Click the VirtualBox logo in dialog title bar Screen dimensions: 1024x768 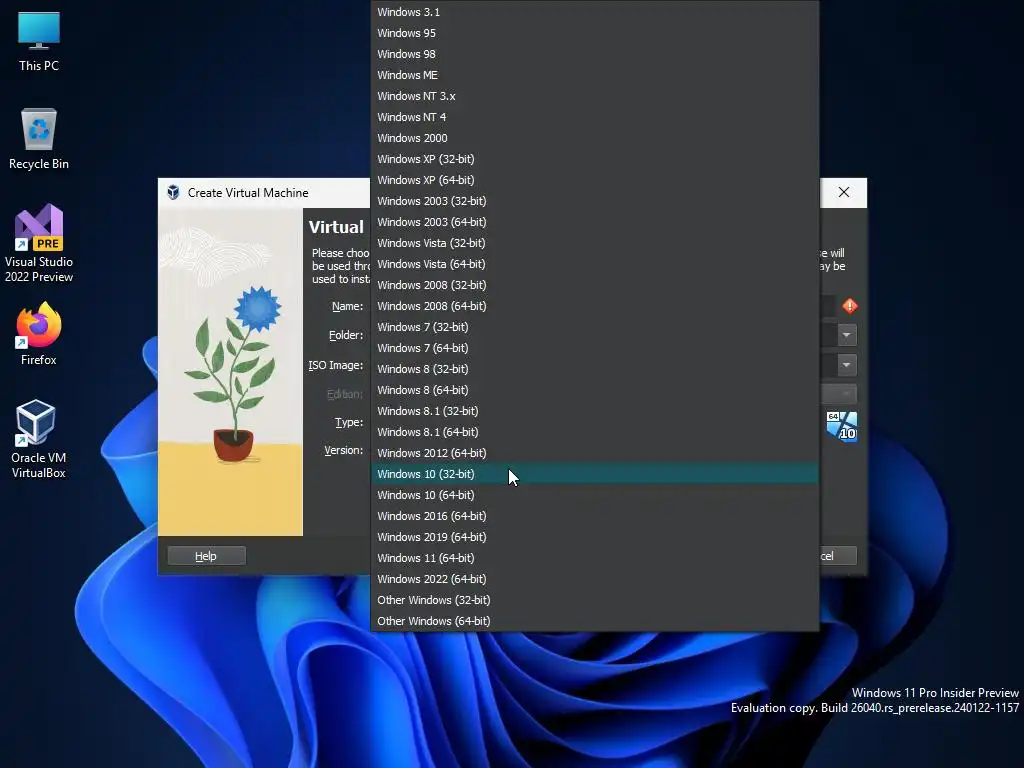(x=173, y=193)
